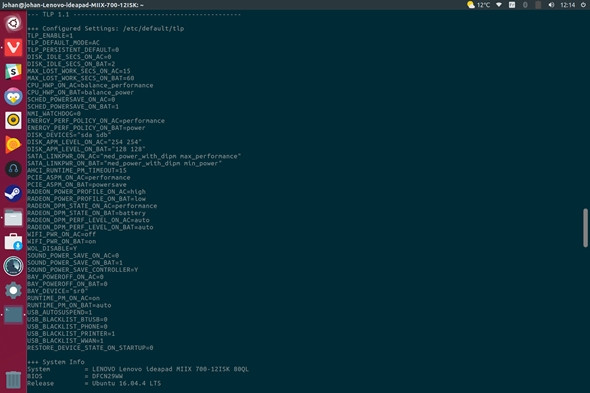Click the line TLP_DEFAULT_MODE=AC
590x393 pixels.
click(64, 43)
